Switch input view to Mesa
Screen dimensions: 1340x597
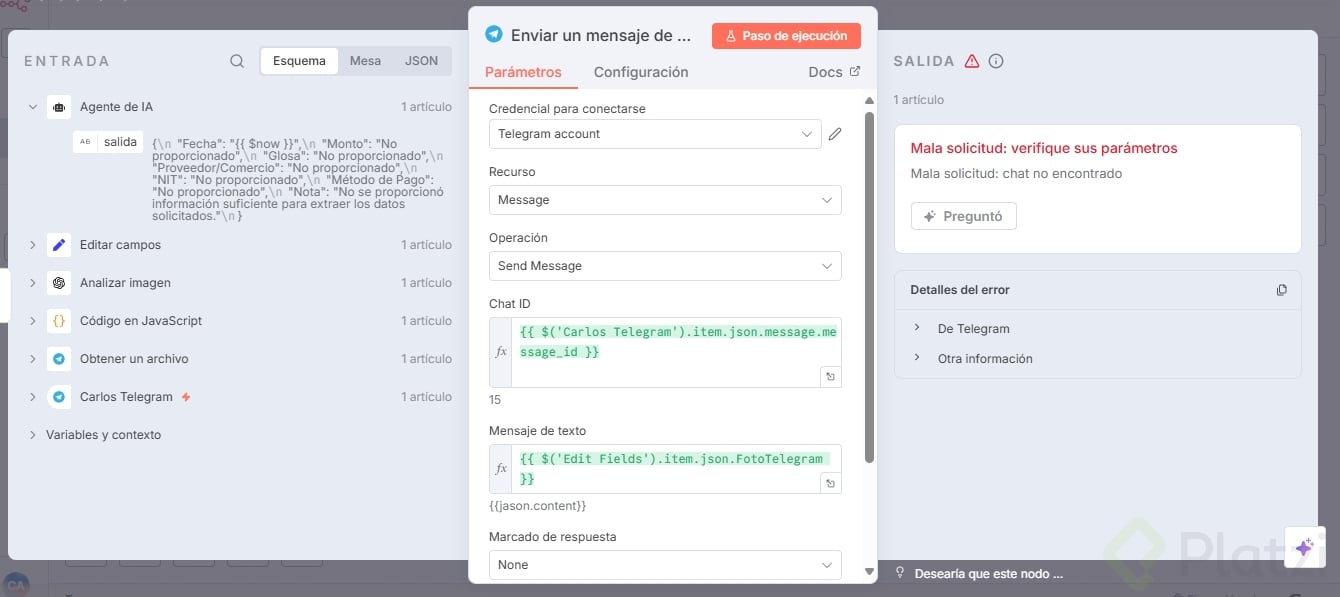(365, 61)
